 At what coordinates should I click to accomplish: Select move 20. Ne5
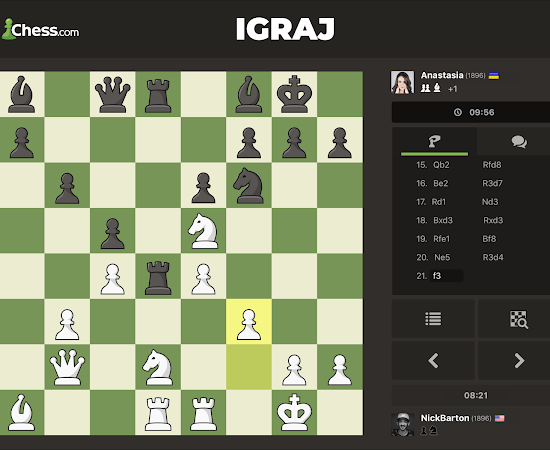coord(442,258)
